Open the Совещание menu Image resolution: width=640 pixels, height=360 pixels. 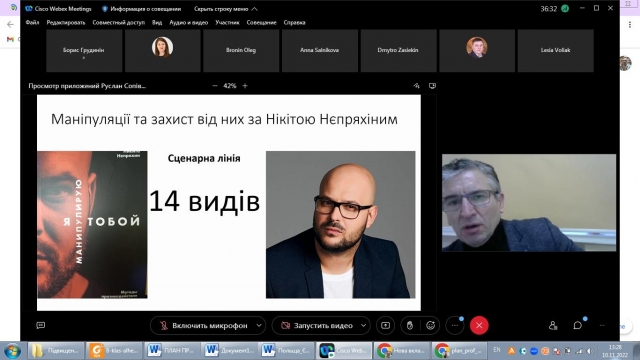[x=261, y=22]
